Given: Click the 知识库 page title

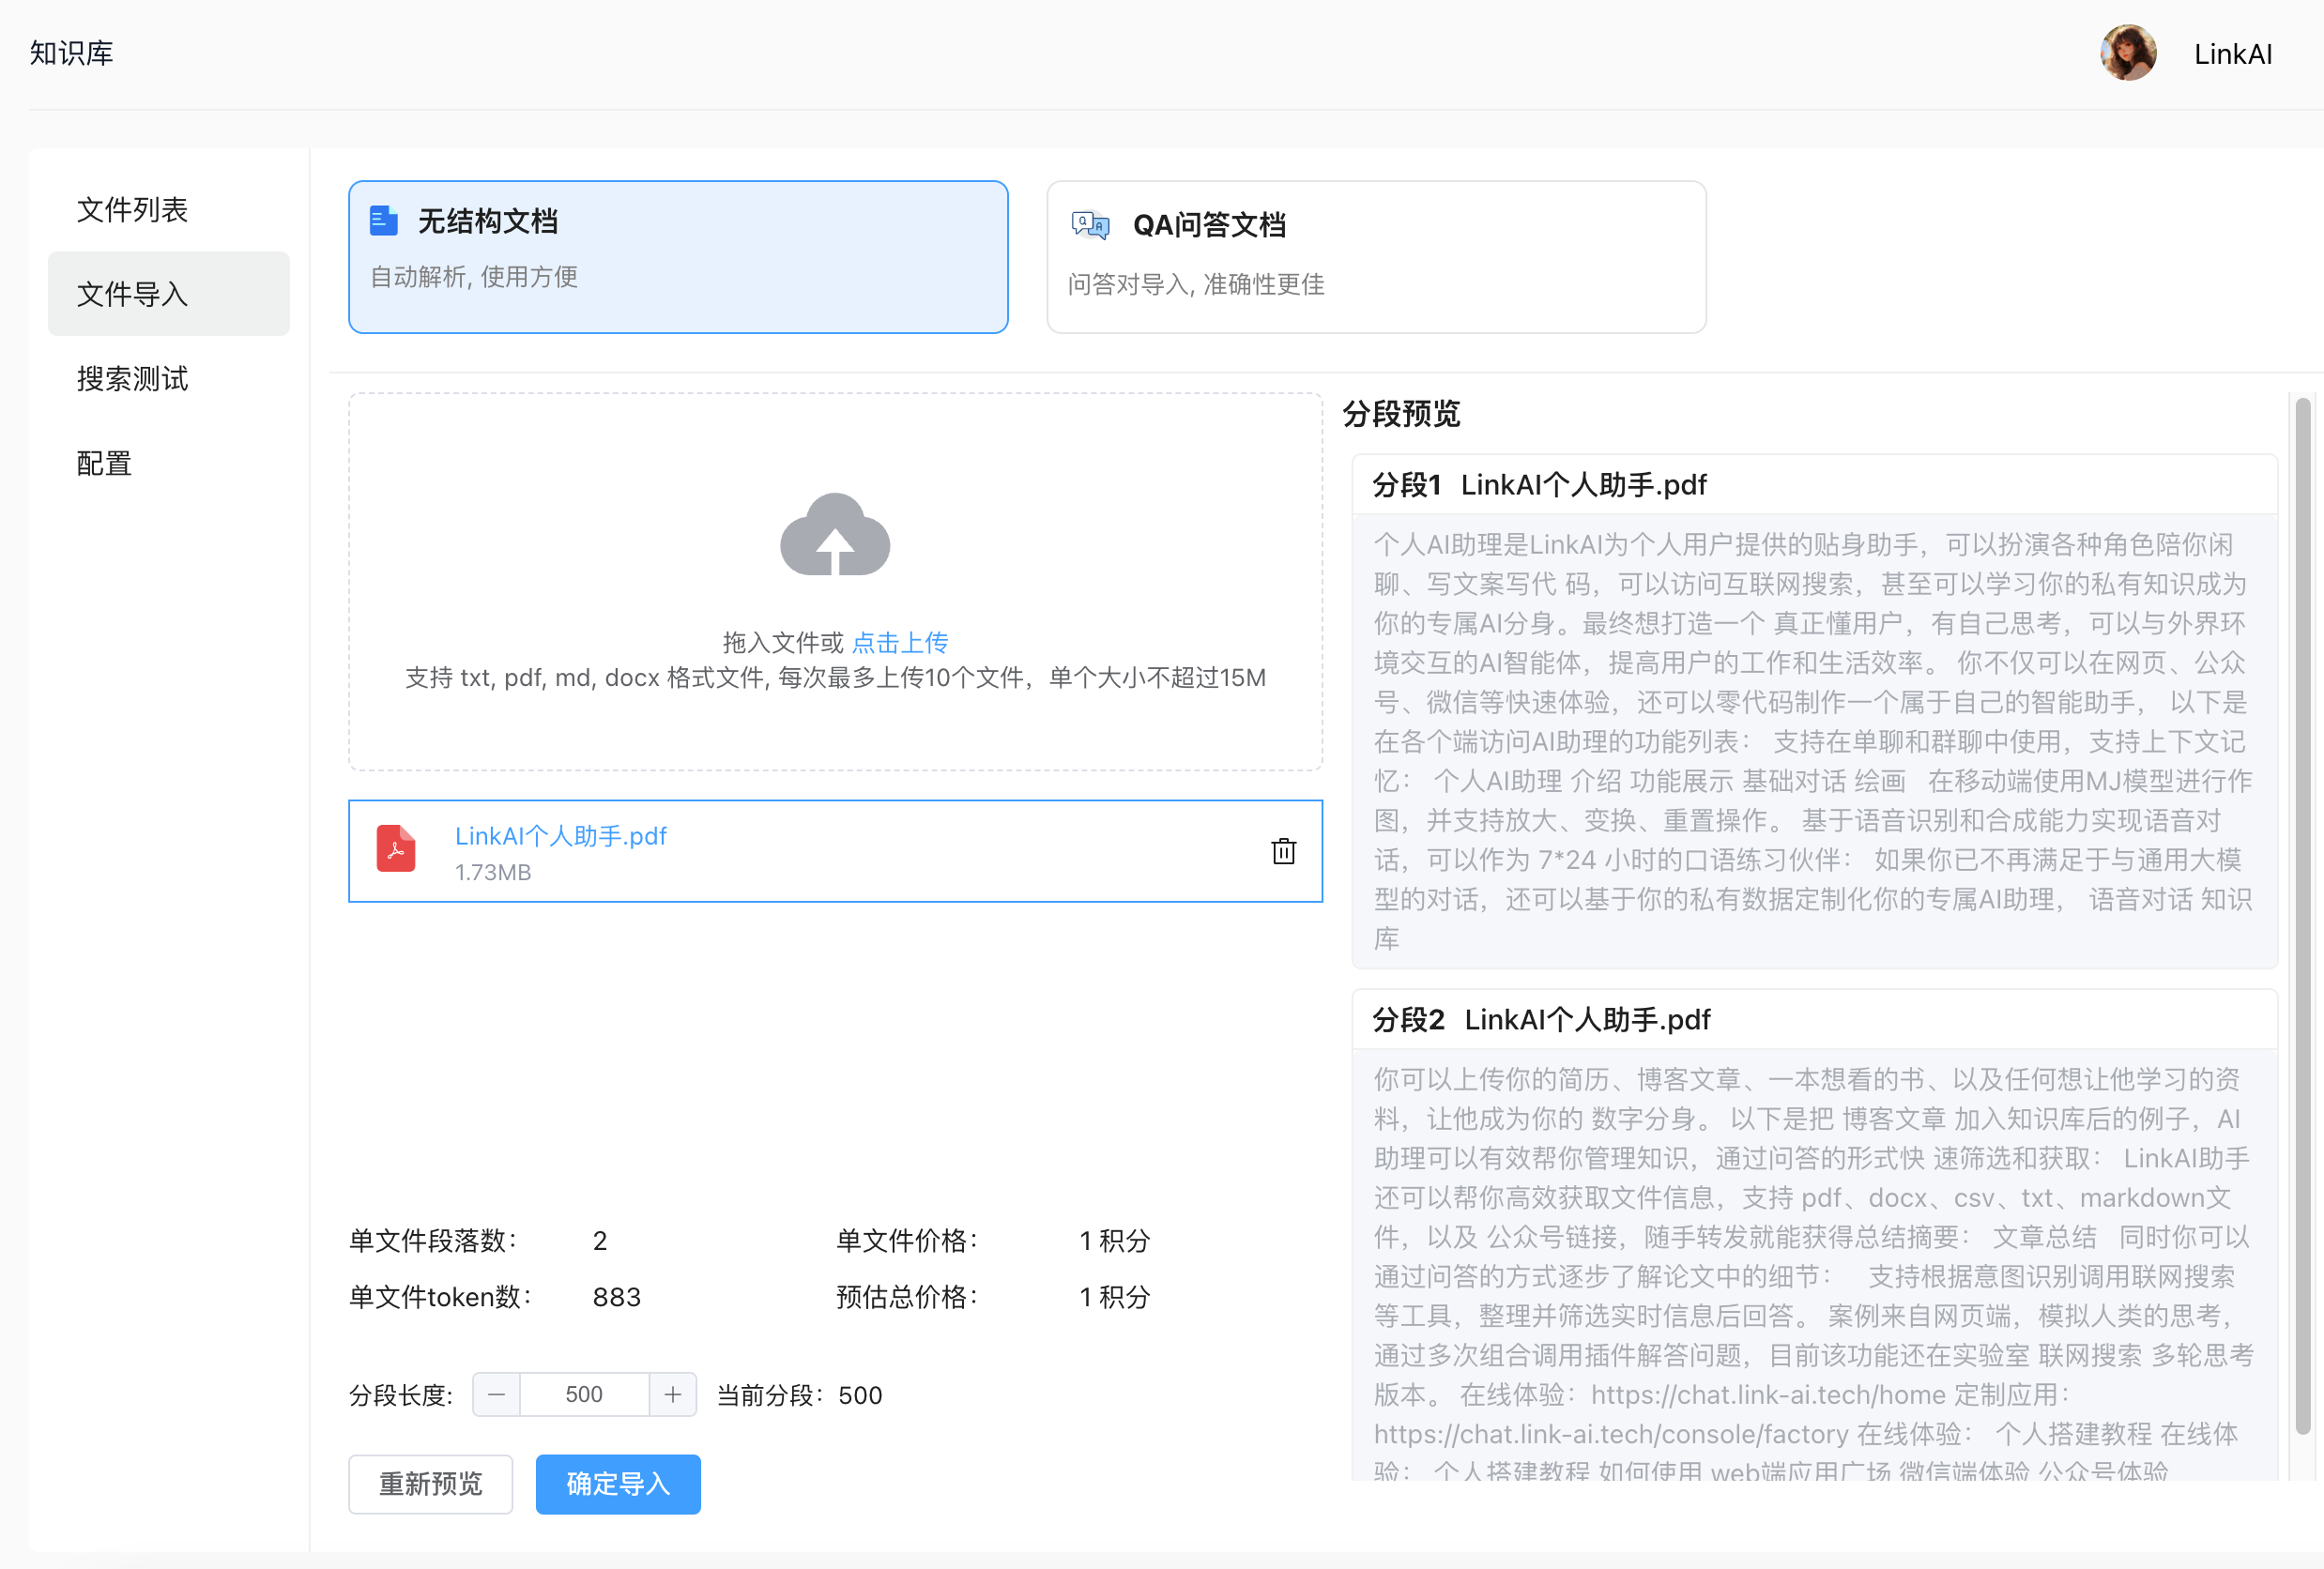Looking at the screenshot, I should [71, 53].
